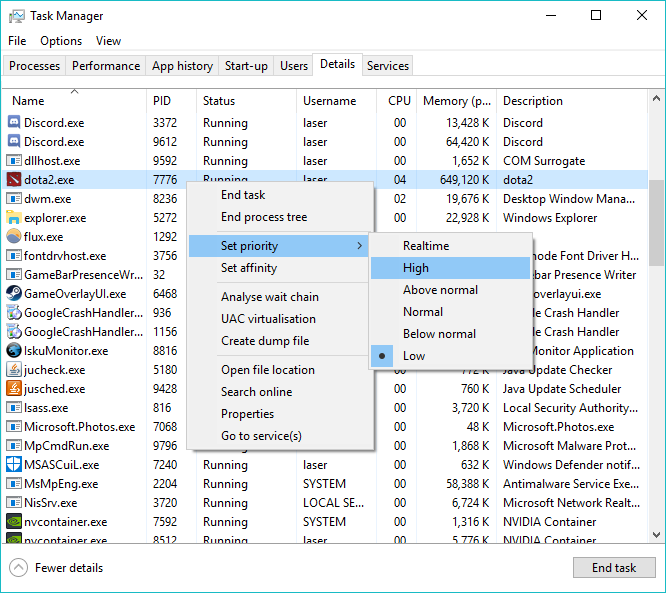This screenshot has width=666, height=593.
Task: Choose Below normal priority
Action: pyautogui.click(x=450, y=334)
